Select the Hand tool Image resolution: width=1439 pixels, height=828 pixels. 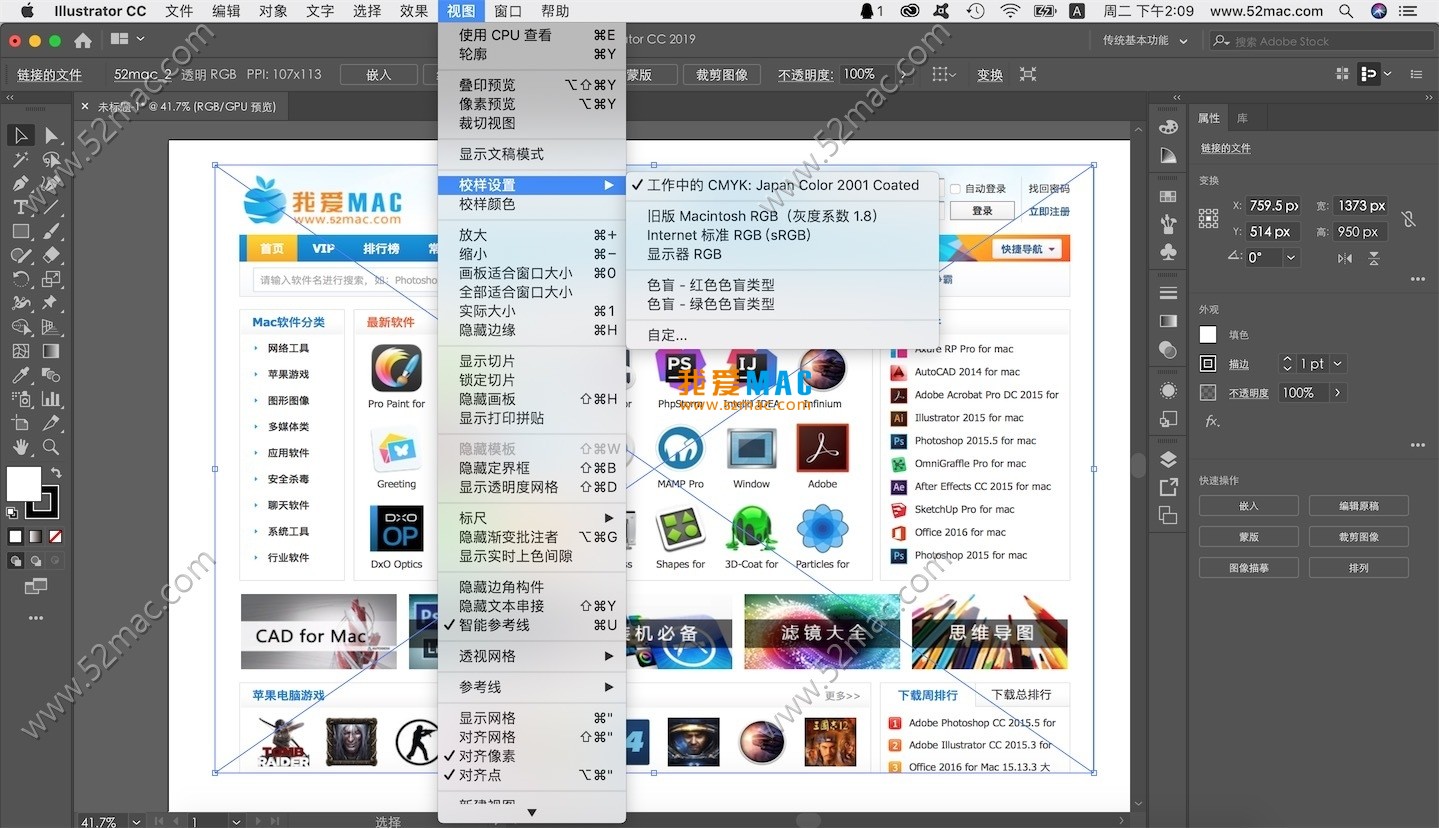21,447
